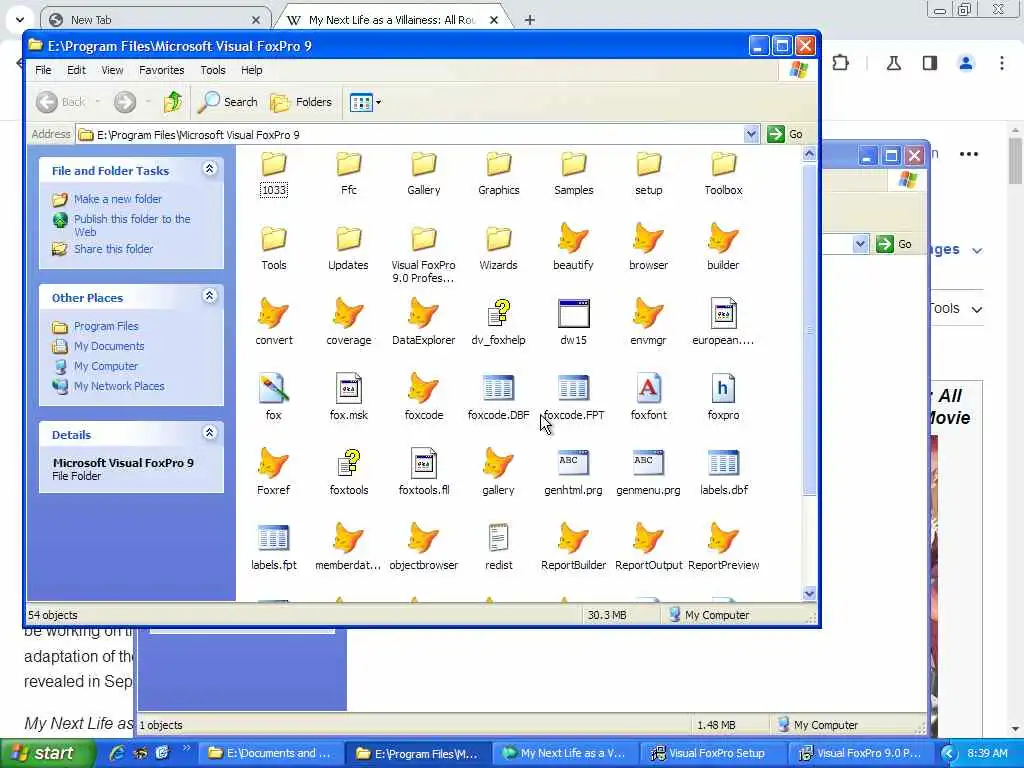Launch Internet Explorer from quick launch
Image resolution: width=1024 pixels, height=768 pixels.
[x=117, y=753]
